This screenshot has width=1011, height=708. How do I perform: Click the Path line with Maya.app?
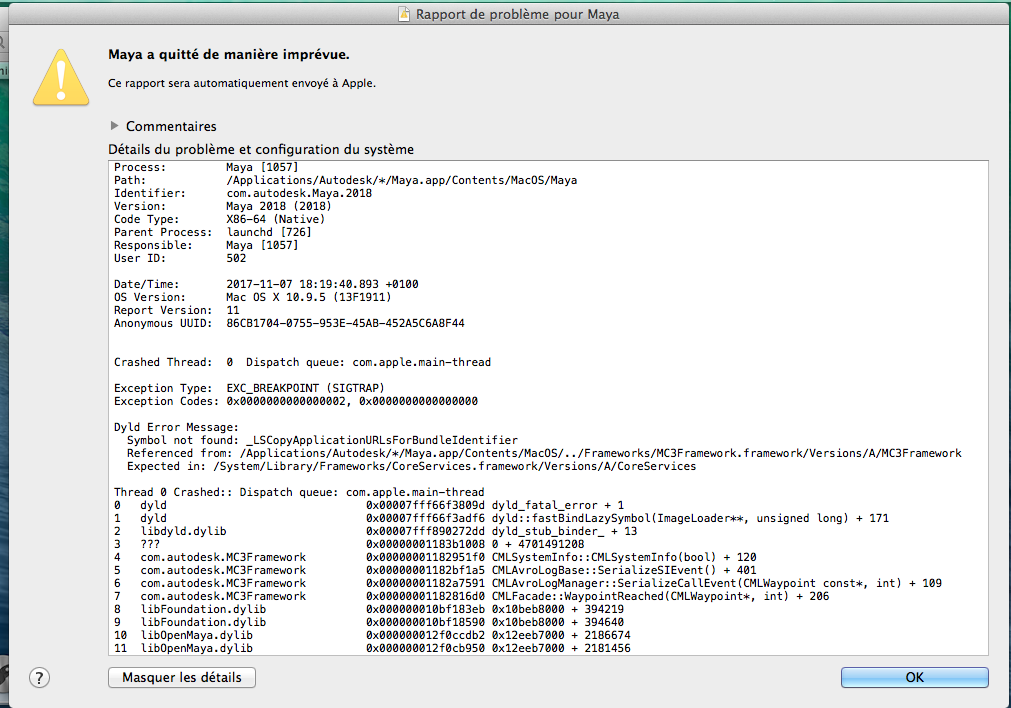coord(346,180)
